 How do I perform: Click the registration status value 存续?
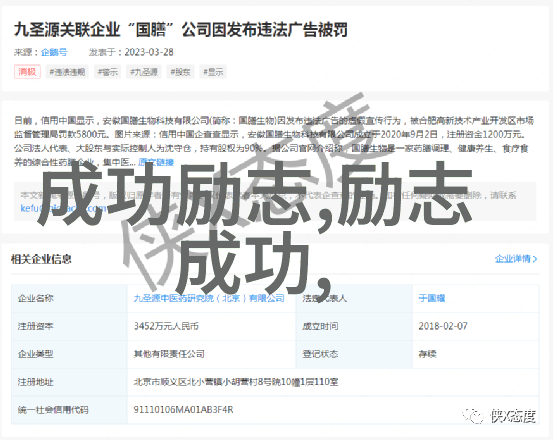(x=427, y=354)
